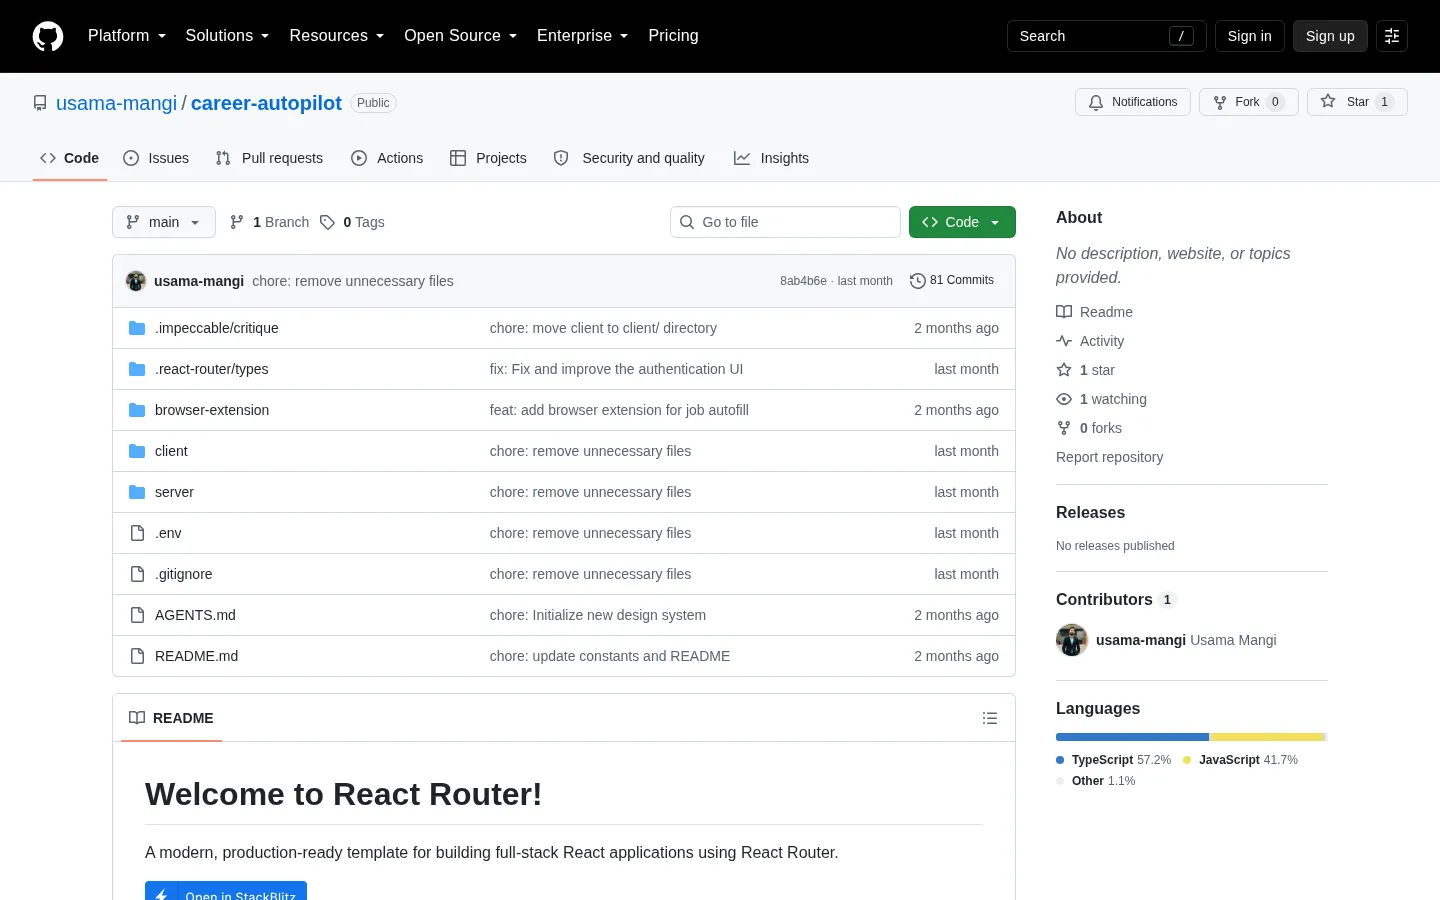Viewport: 1440px width, 900px height.
Task: Fork the repository with Fork button
Action: point(1248,102)
